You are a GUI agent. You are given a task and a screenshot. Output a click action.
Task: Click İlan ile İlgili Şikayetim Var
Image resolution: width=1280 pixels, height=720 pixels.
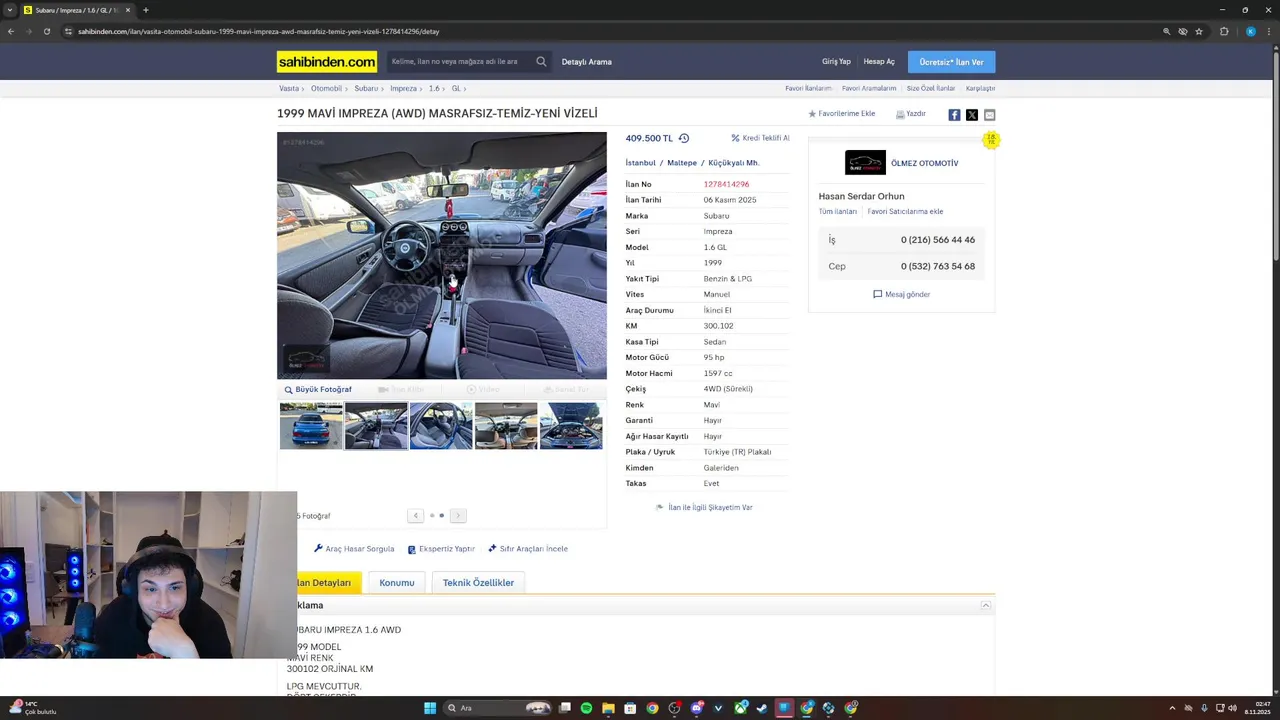pyautogui.click(x=704, y=508)
